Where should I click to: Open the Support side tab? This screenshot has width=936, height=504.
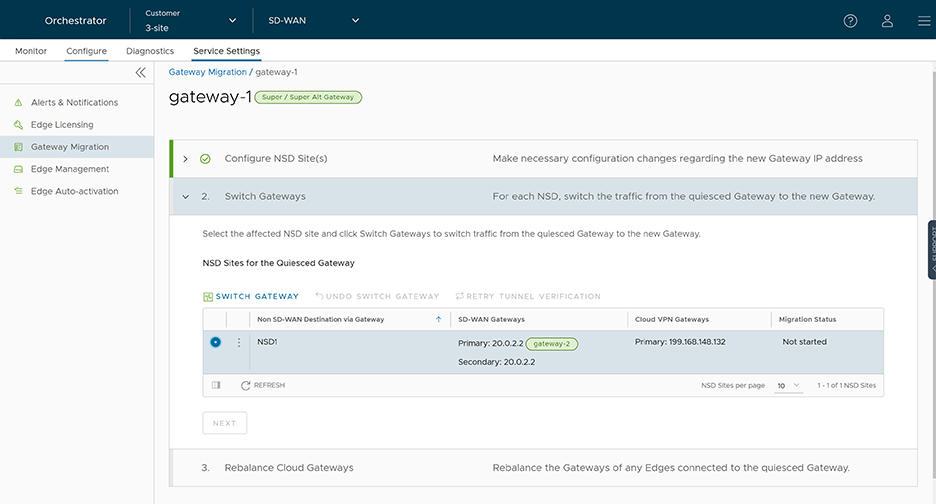(931, 249)
